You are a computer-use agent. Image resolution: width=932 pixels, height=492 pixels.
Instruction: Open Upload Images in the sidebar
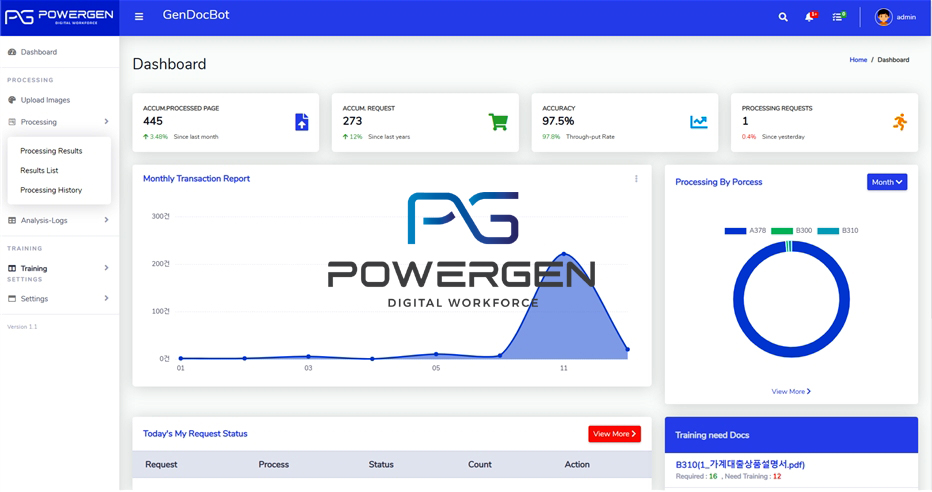tap(45, 100)
